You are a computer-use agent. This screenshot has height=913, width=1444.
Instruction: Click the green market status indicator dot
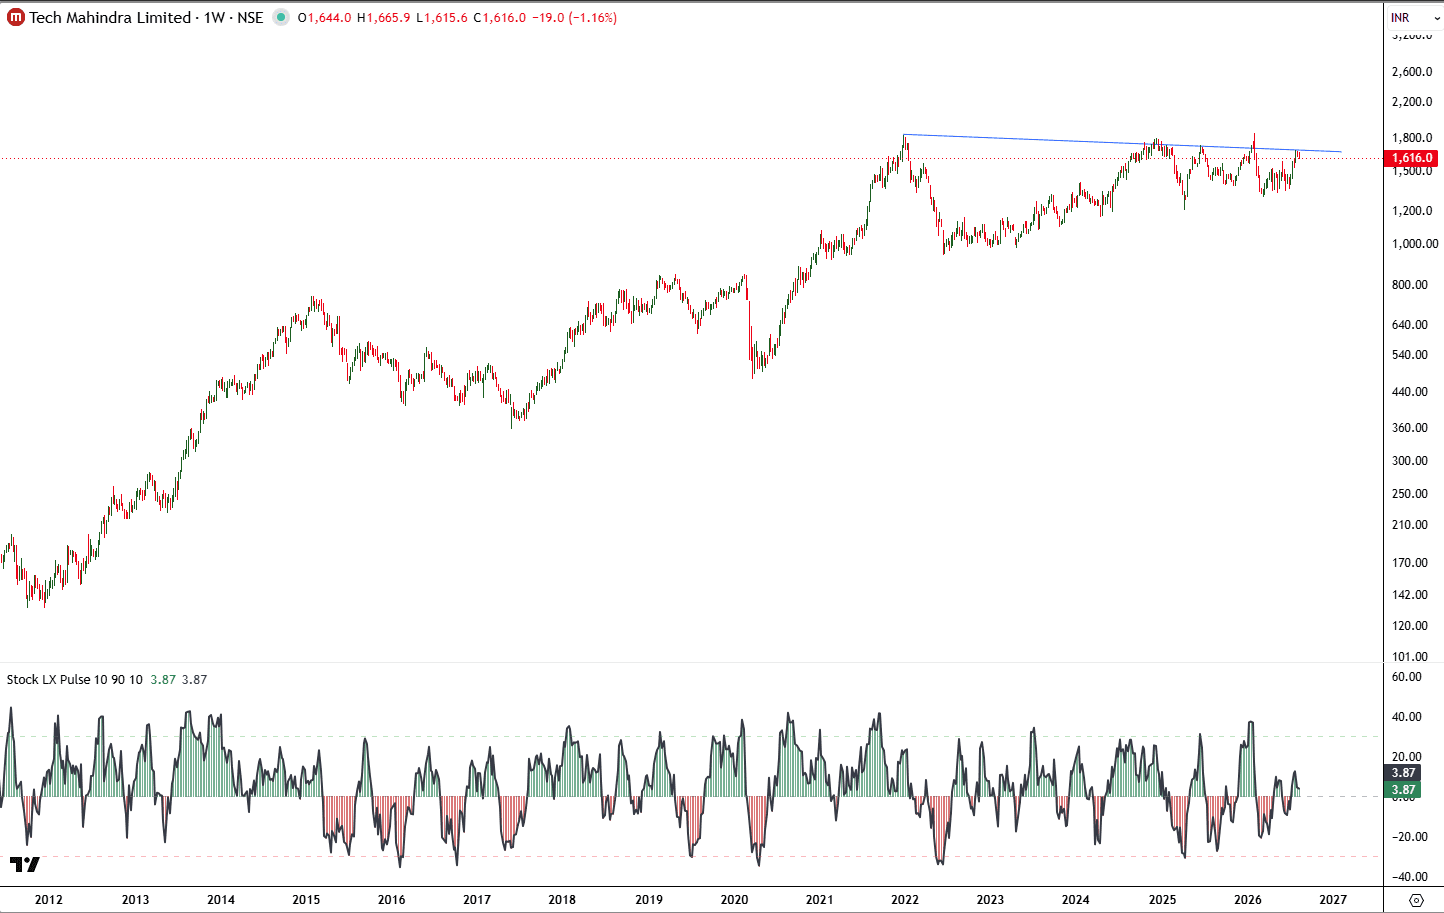[281, 17]
